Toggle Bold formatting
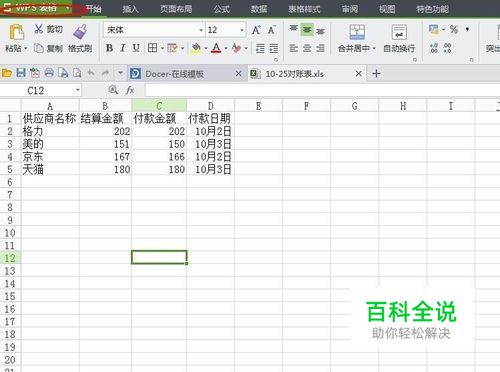Image resolution: width=500 pixels, height=372 pixels. [109, 48]
